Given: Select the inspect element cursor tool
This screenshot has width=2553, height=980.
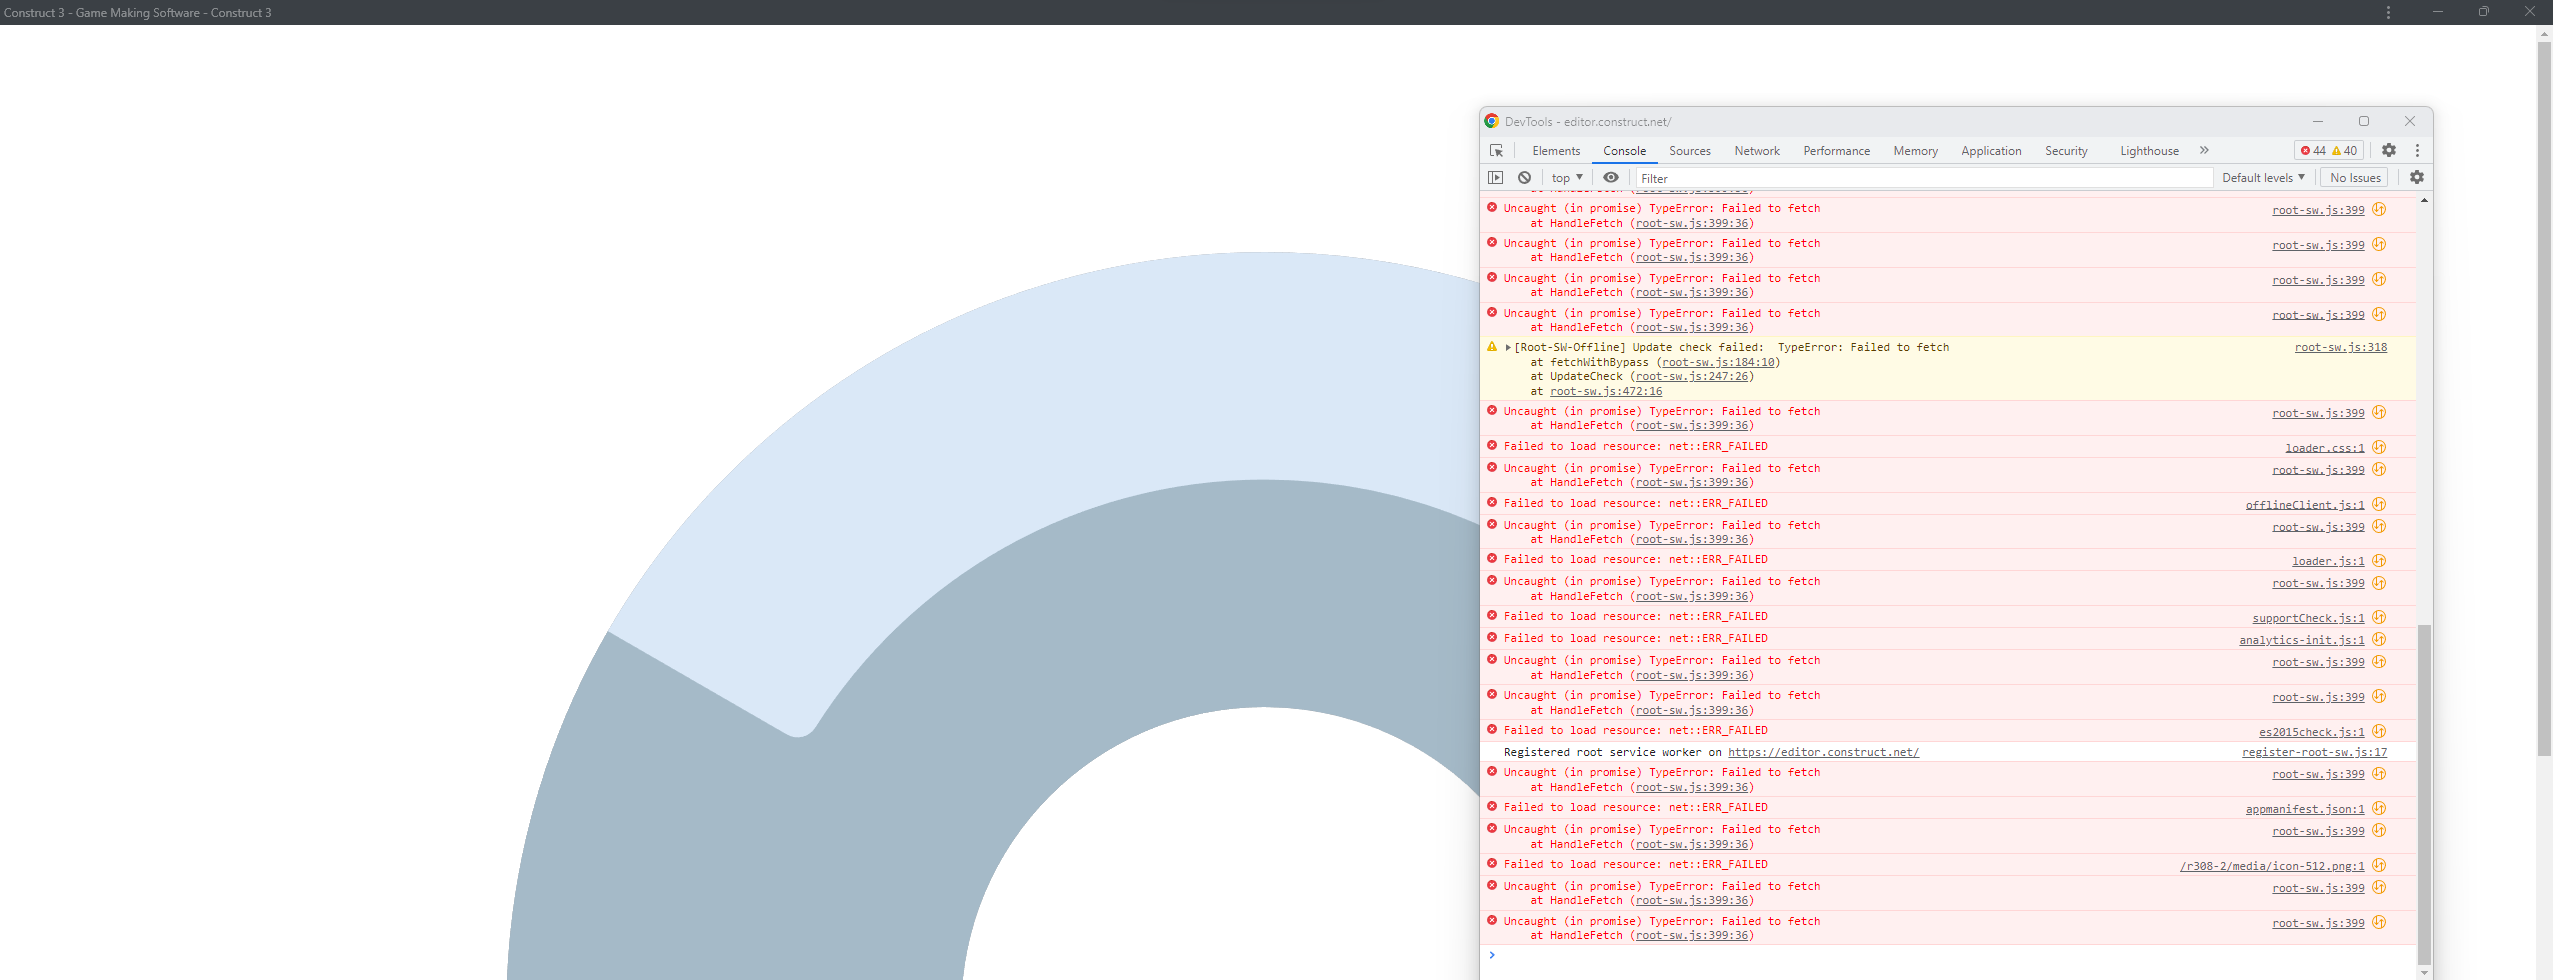Looking at the screenshot, I should (x=1497, y=151).
